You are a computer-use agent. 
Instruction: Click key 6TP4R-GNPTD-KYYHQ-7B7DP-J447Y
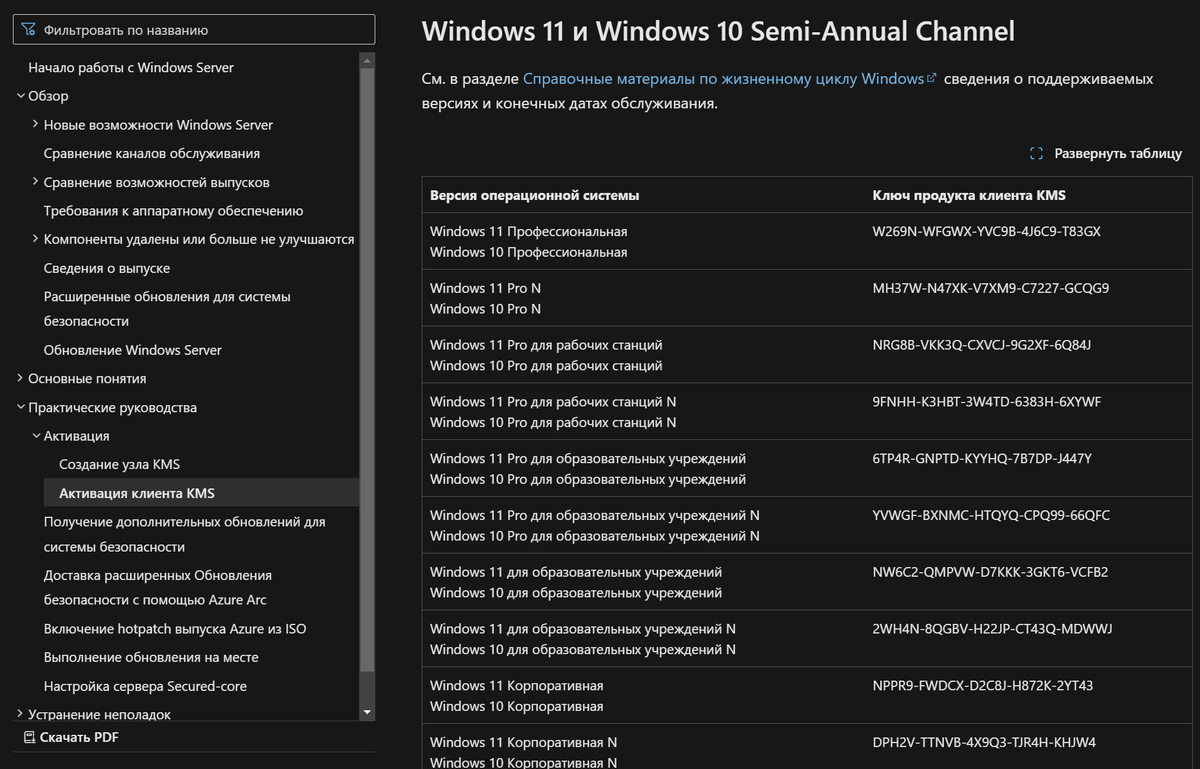point(982,458)
